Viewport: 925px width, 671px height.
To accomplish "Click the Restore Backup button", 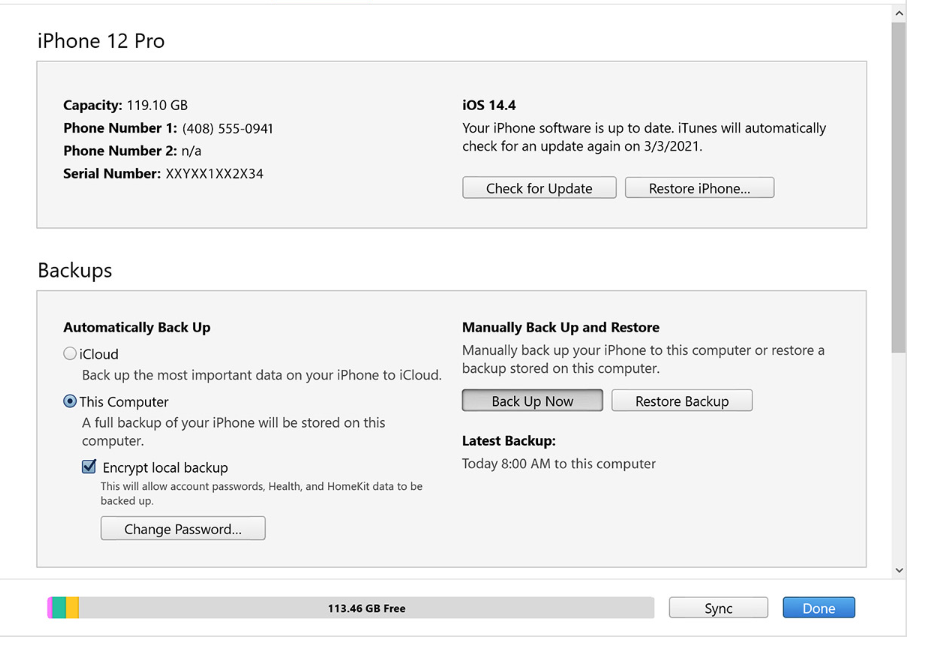I will click(681, 401).
